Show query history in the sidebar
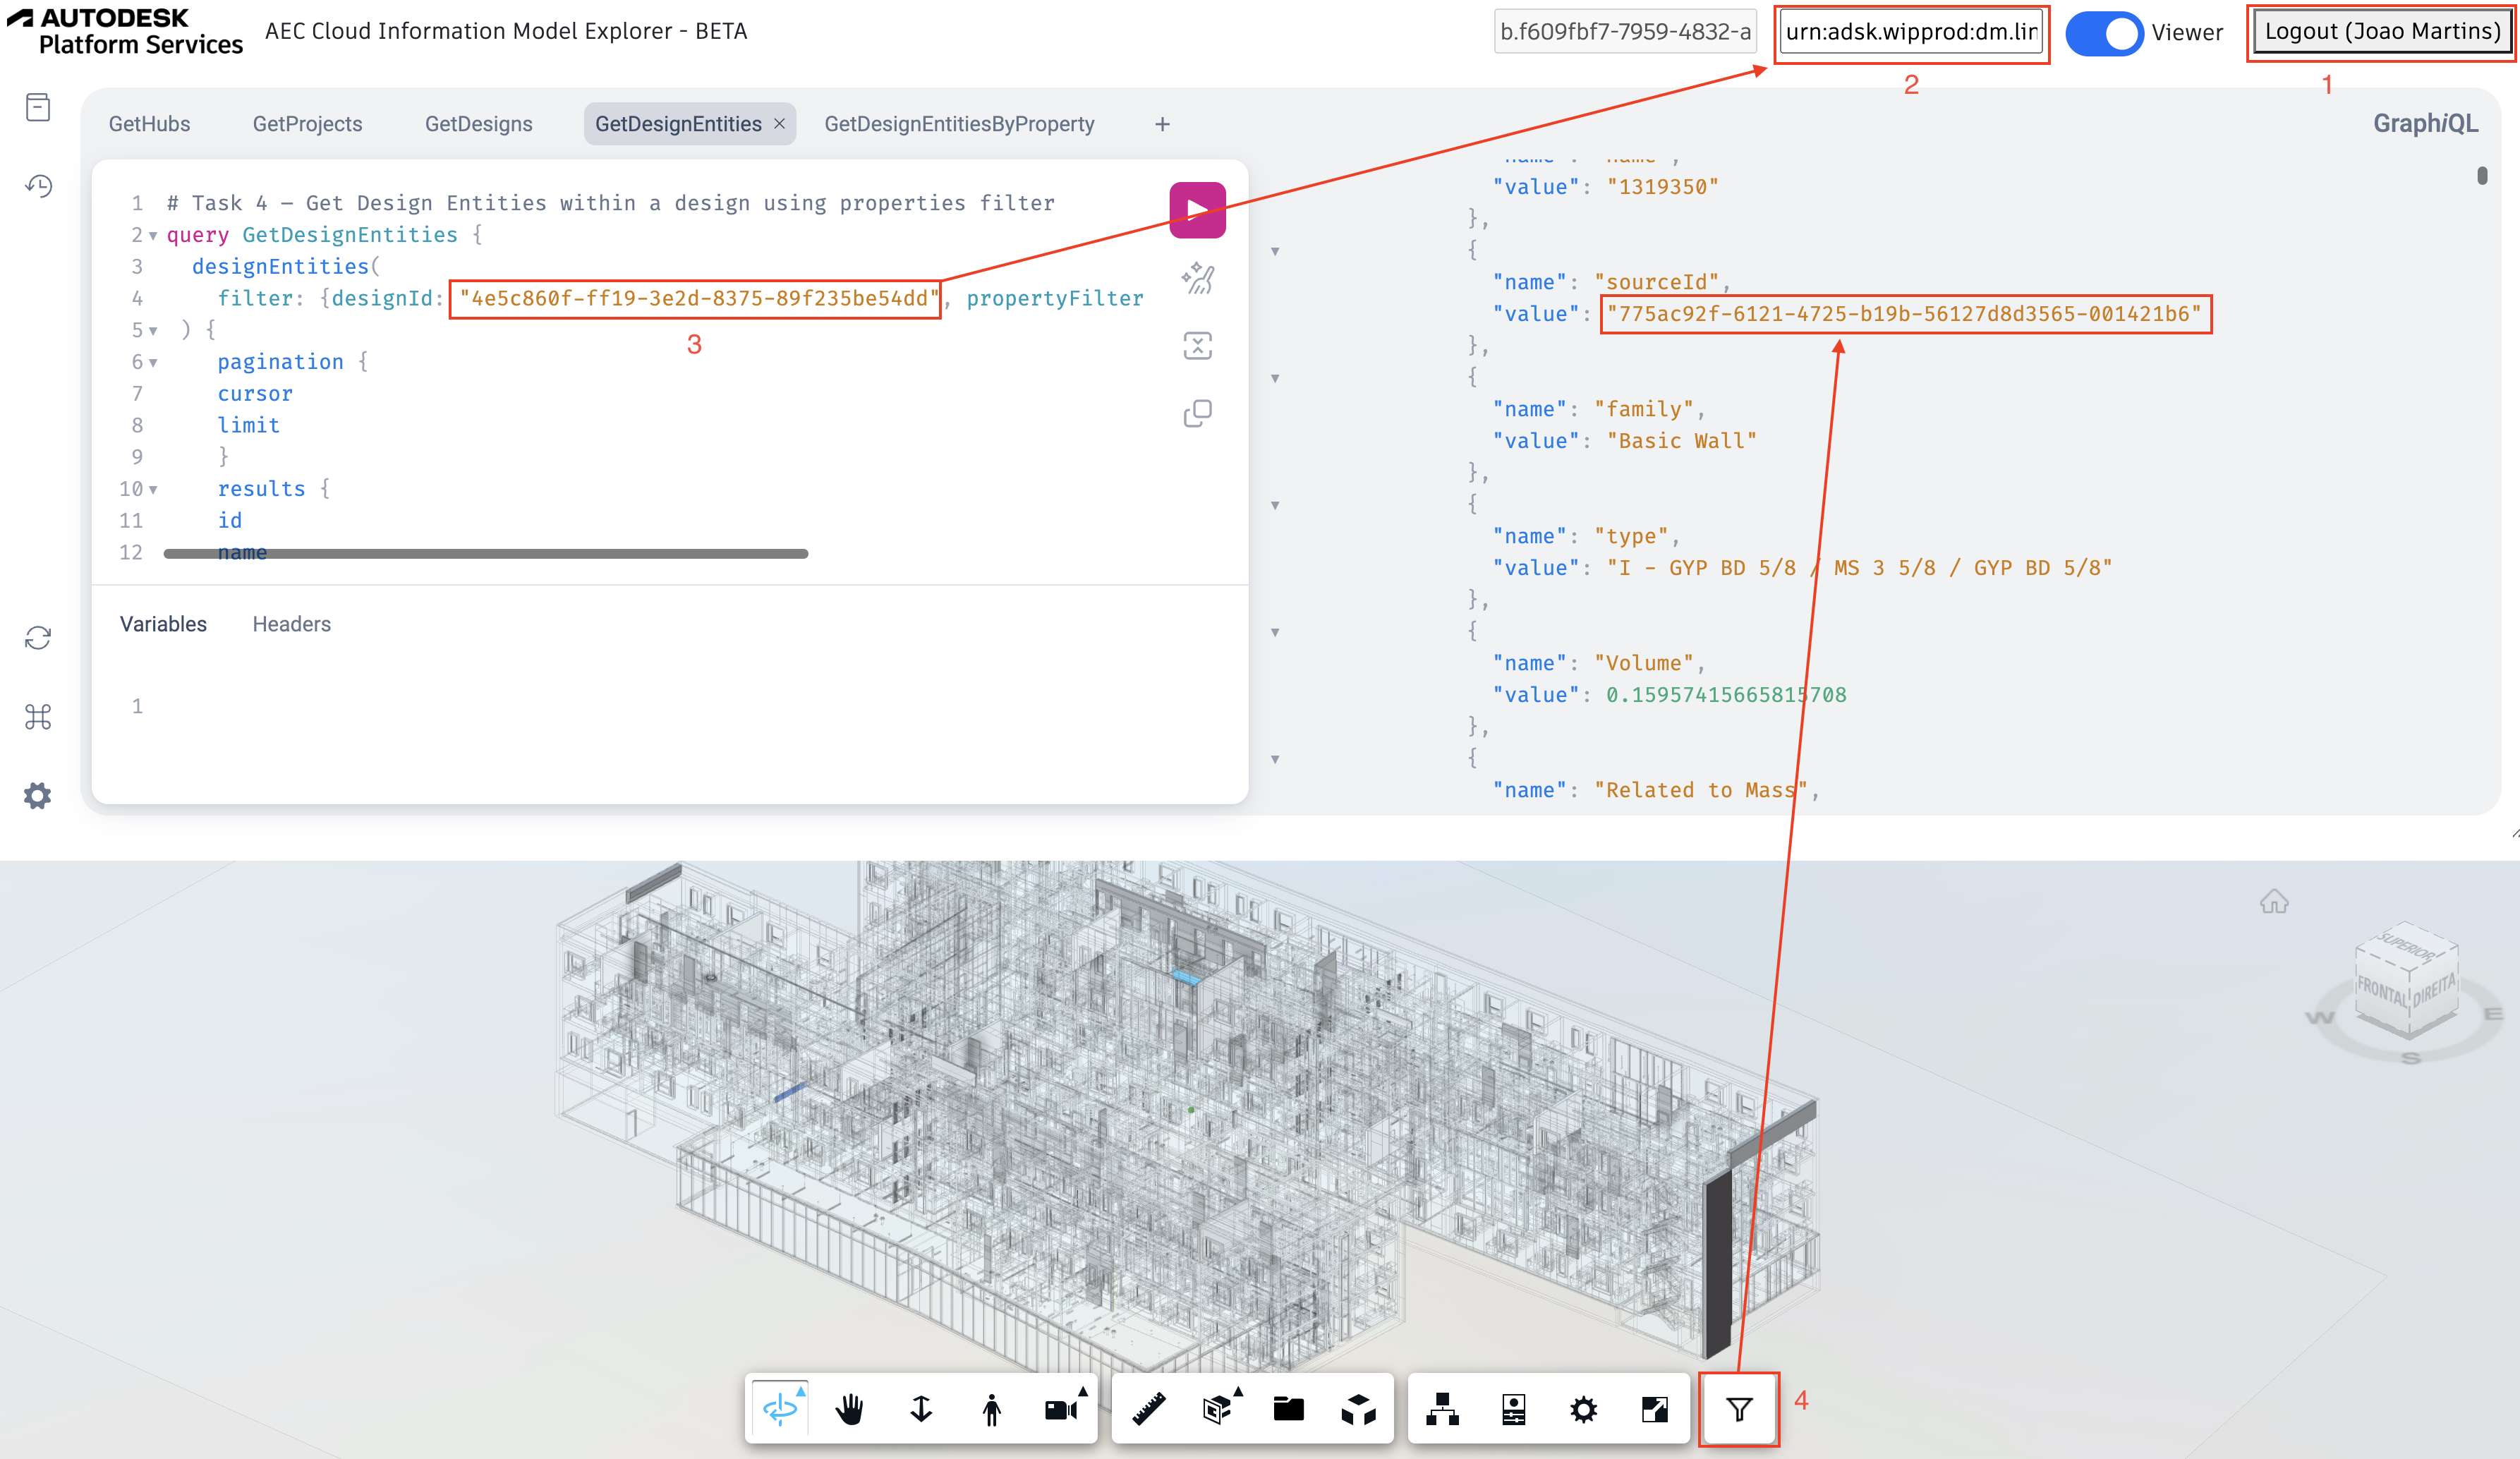Image resolution: width=2520 pixels, height=1459 pixels. [x=38, y=186]
